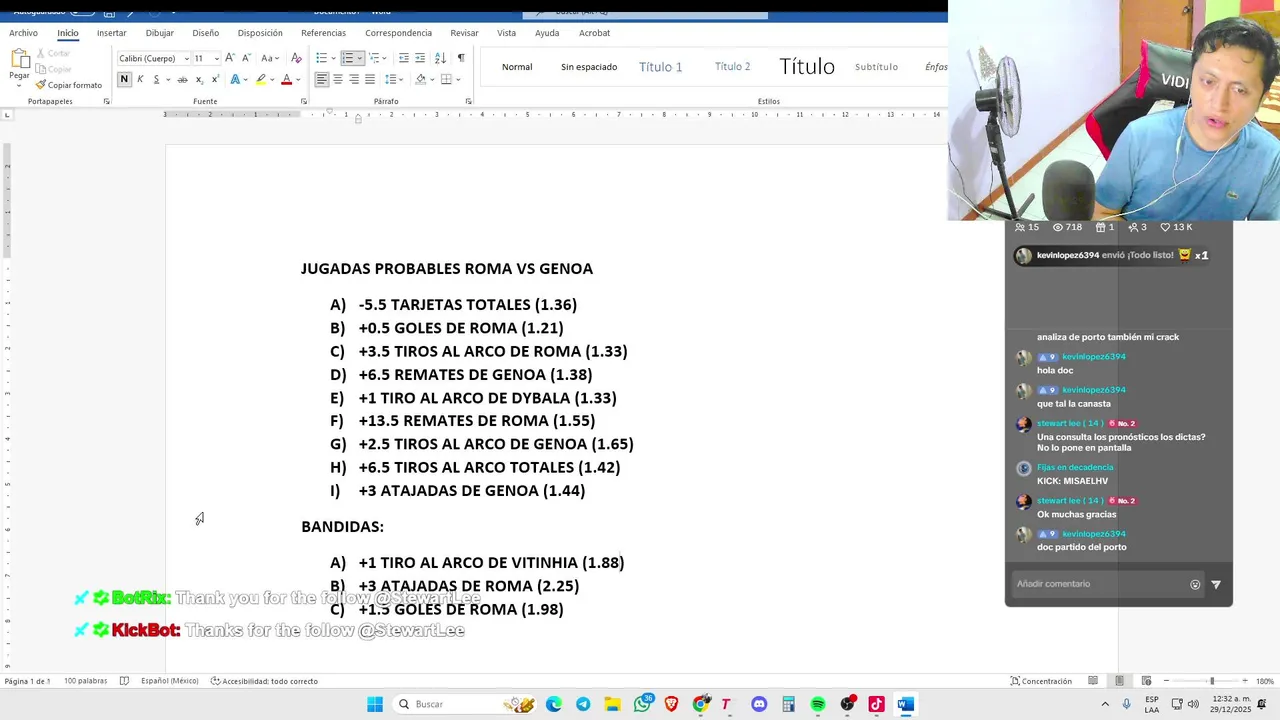This screenshot has height=720, width=1280.
Task: Open font name Calibri dropdown
Action: [x=185, y=58]
